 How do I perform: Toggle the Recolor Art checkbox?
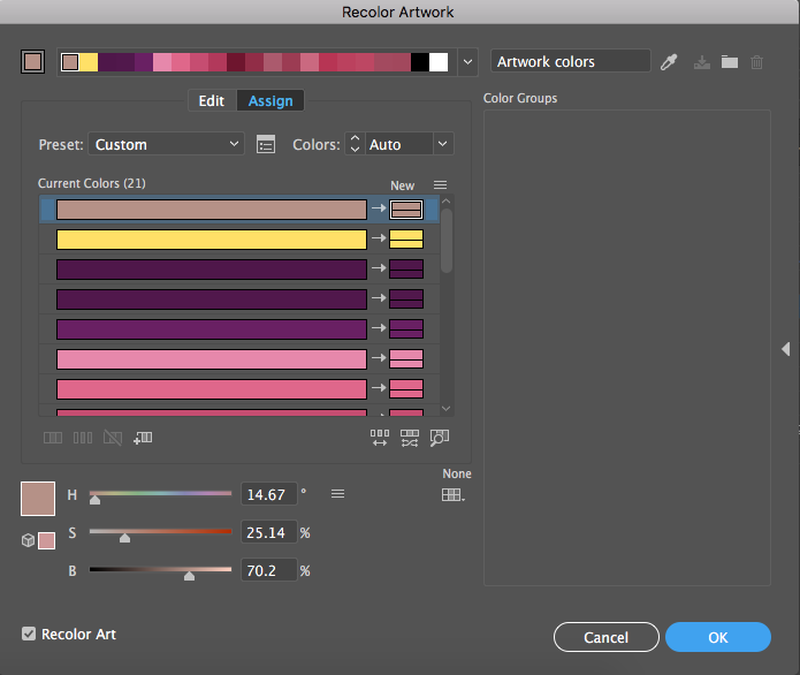(29, 634)
